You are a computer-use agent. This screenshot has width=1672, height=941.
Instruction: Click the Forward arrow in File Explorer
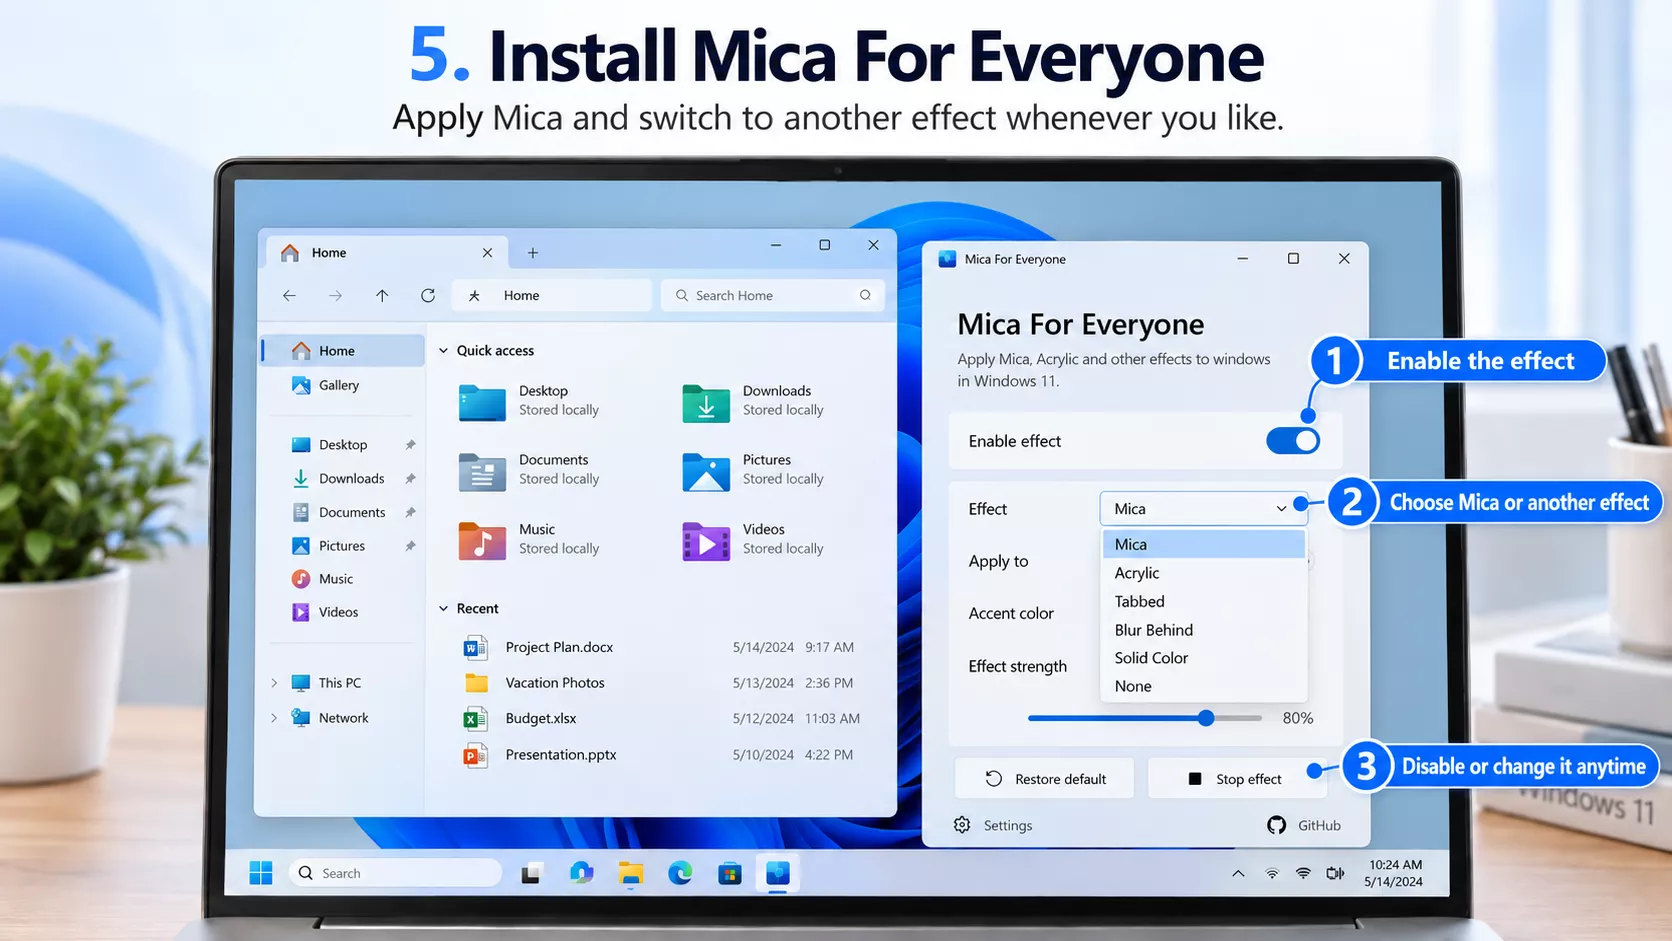tap(336, 296)
